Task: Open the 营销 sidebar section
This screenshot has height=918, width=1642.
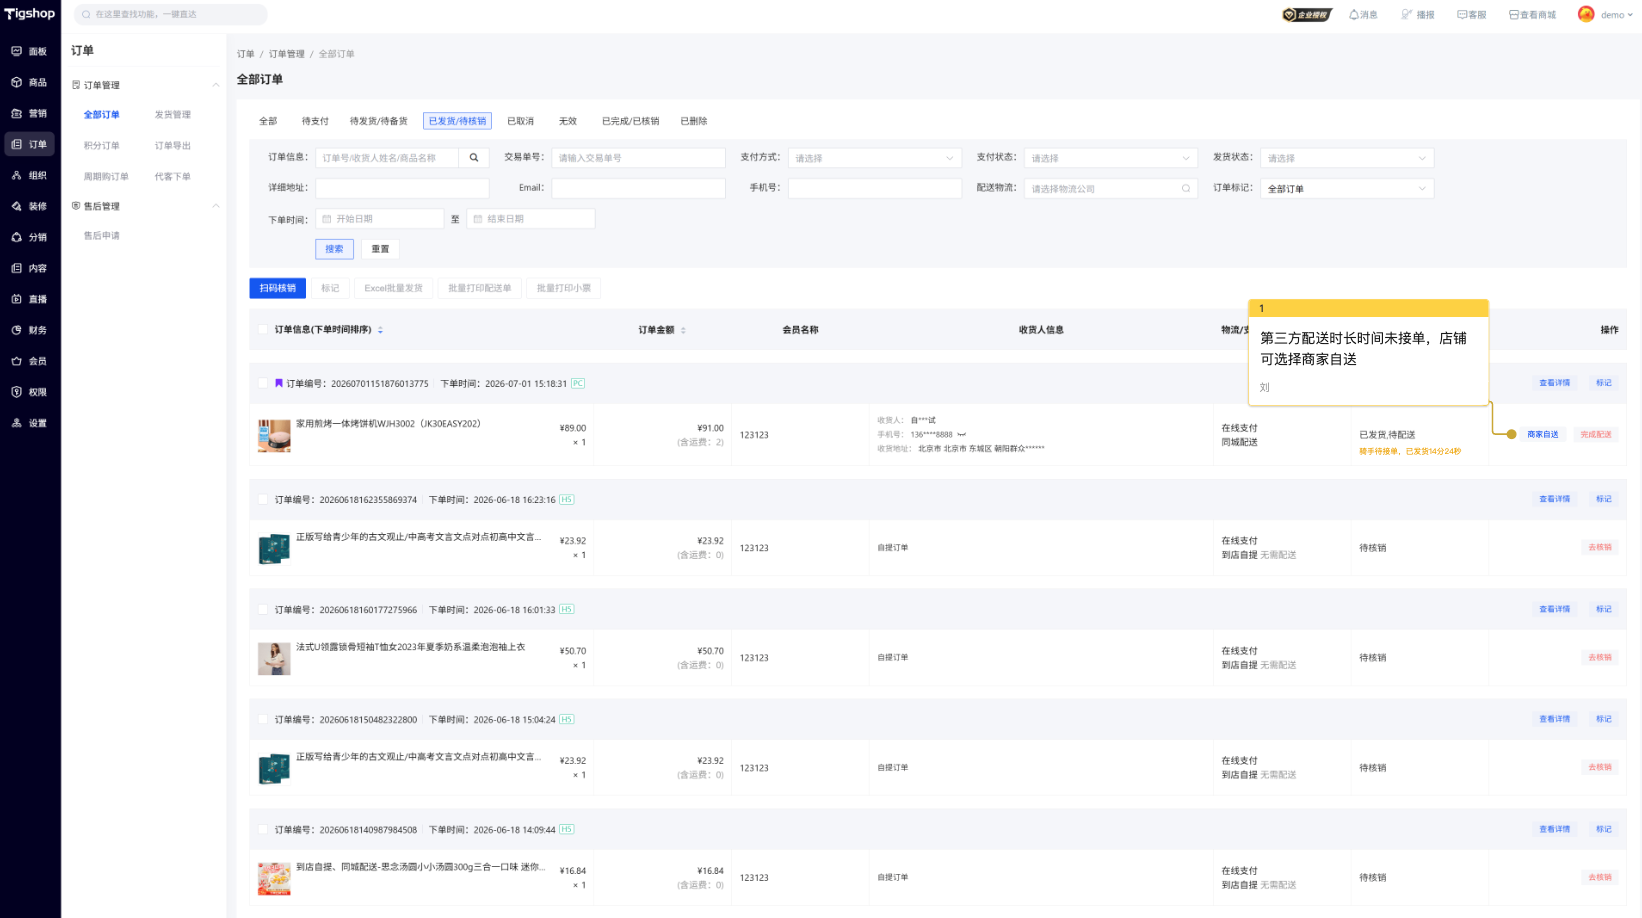Action: point(29,113)
